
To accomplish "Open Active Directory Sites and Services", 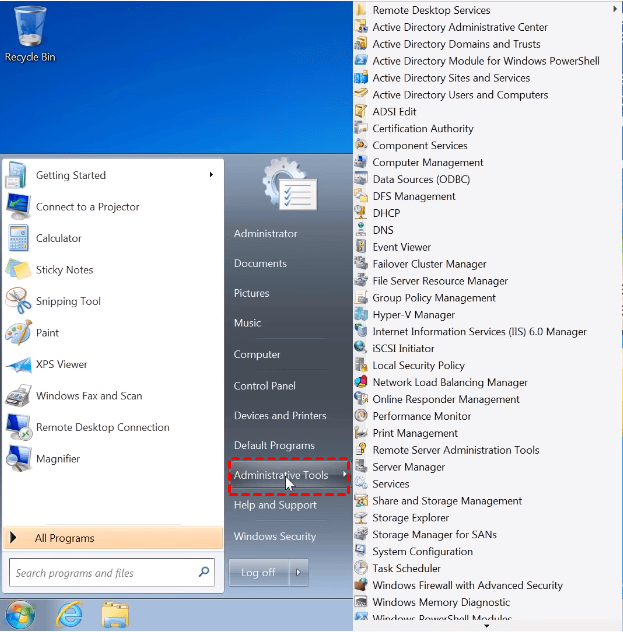I will (x=451, y=78).
